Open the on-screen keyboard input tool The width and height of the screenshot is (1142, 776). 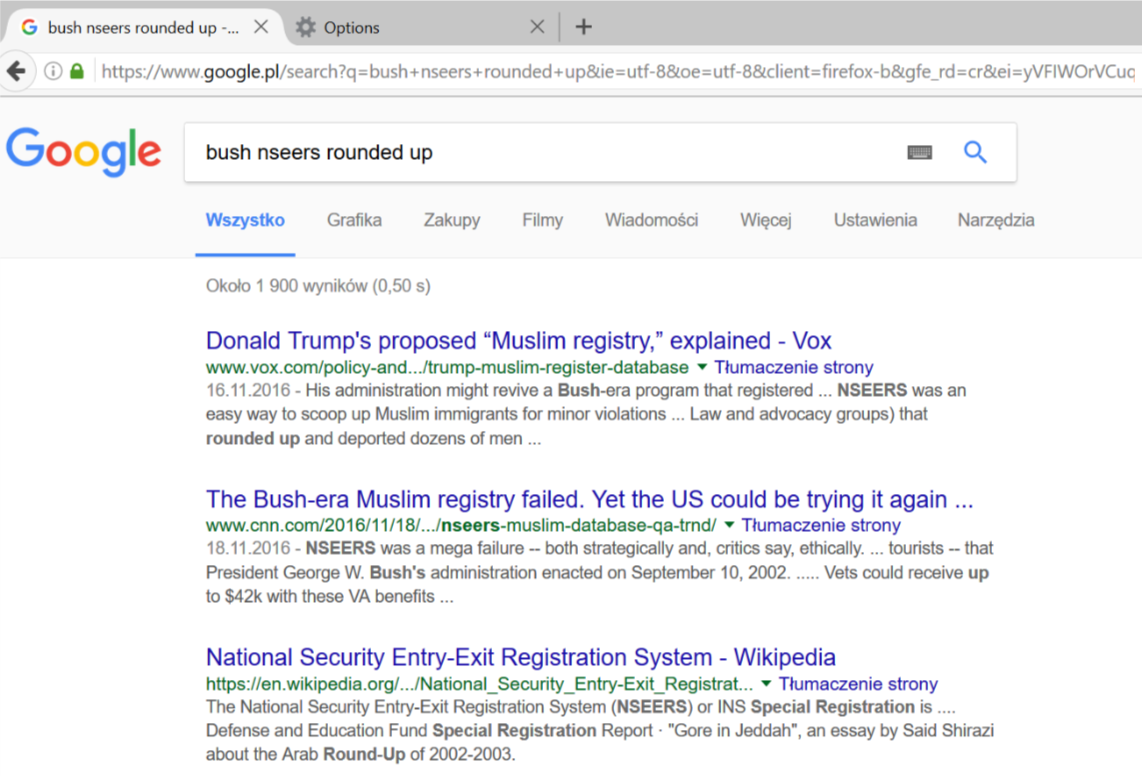[x=920, y=152]
